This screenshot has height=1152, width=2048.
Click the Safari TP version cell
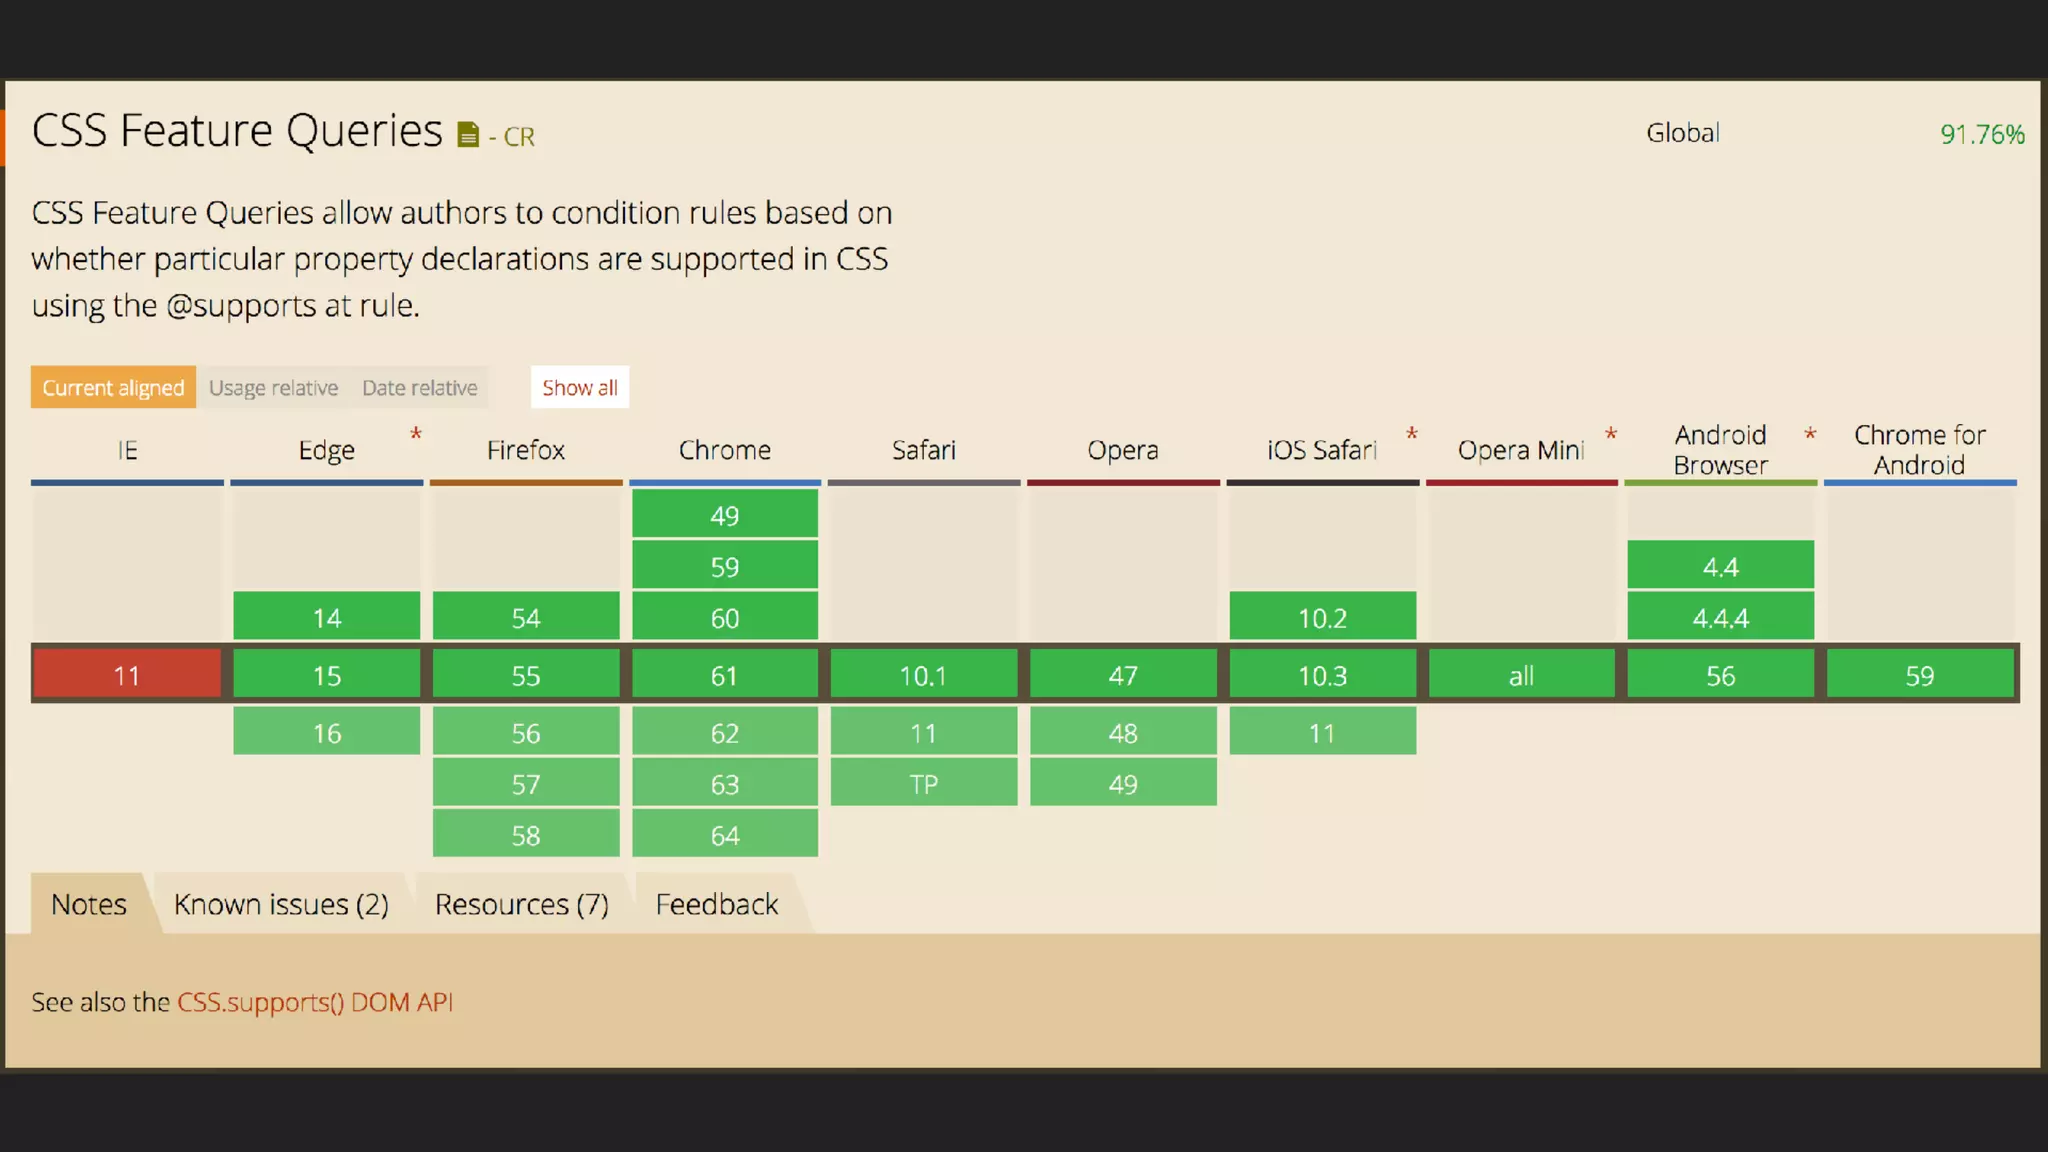[923, 784]
